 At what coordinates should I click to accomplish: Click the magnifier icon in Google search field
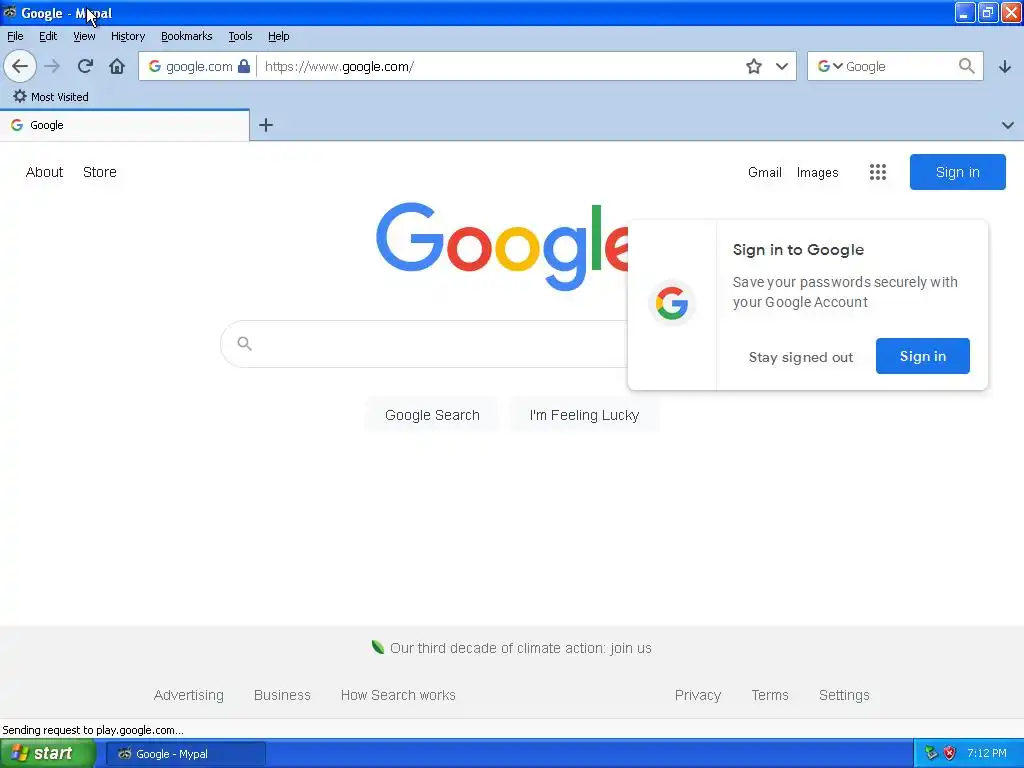click(245, 344)
